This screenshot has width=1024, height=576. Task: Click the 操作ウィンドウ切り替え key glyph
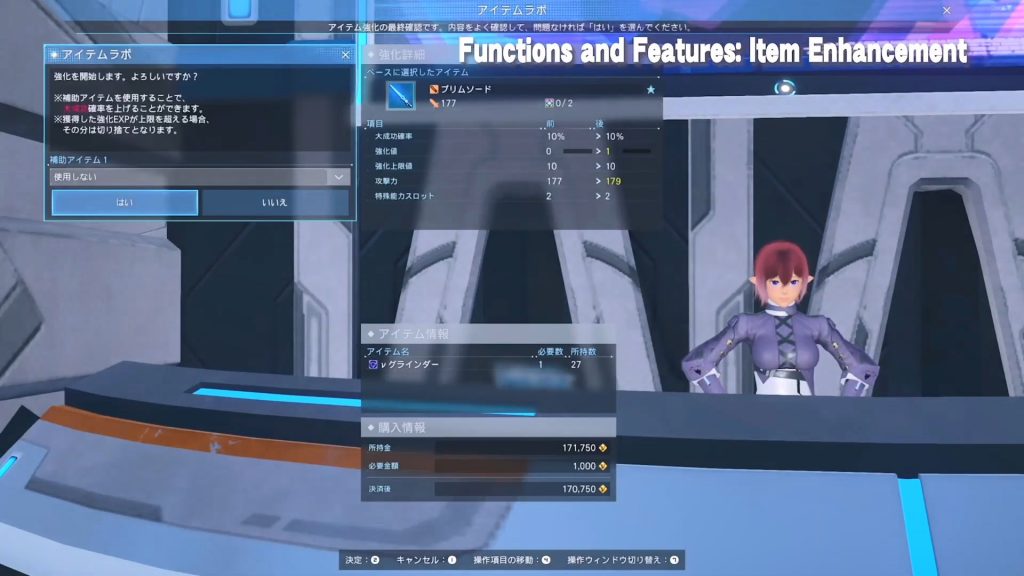674,560
